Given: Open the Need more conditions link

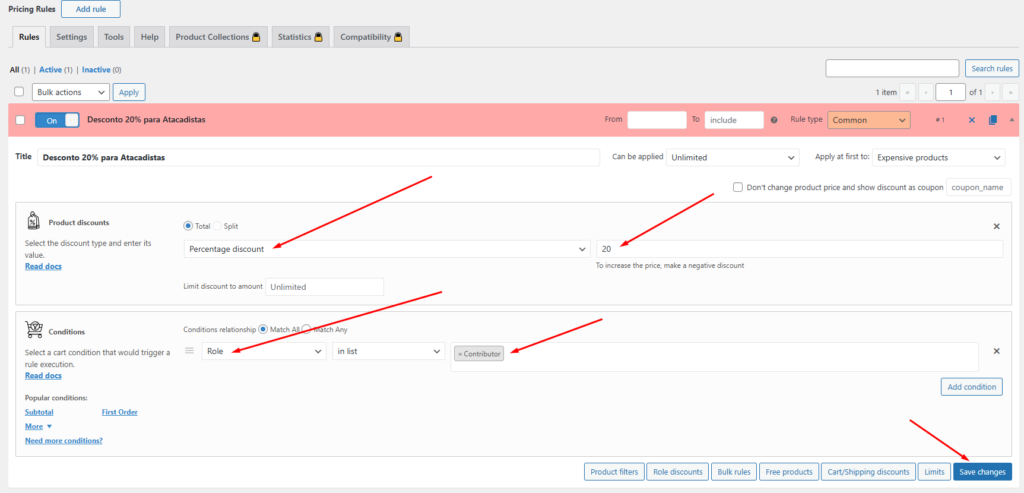Looking at the screenshot, I should coord(63,441).
